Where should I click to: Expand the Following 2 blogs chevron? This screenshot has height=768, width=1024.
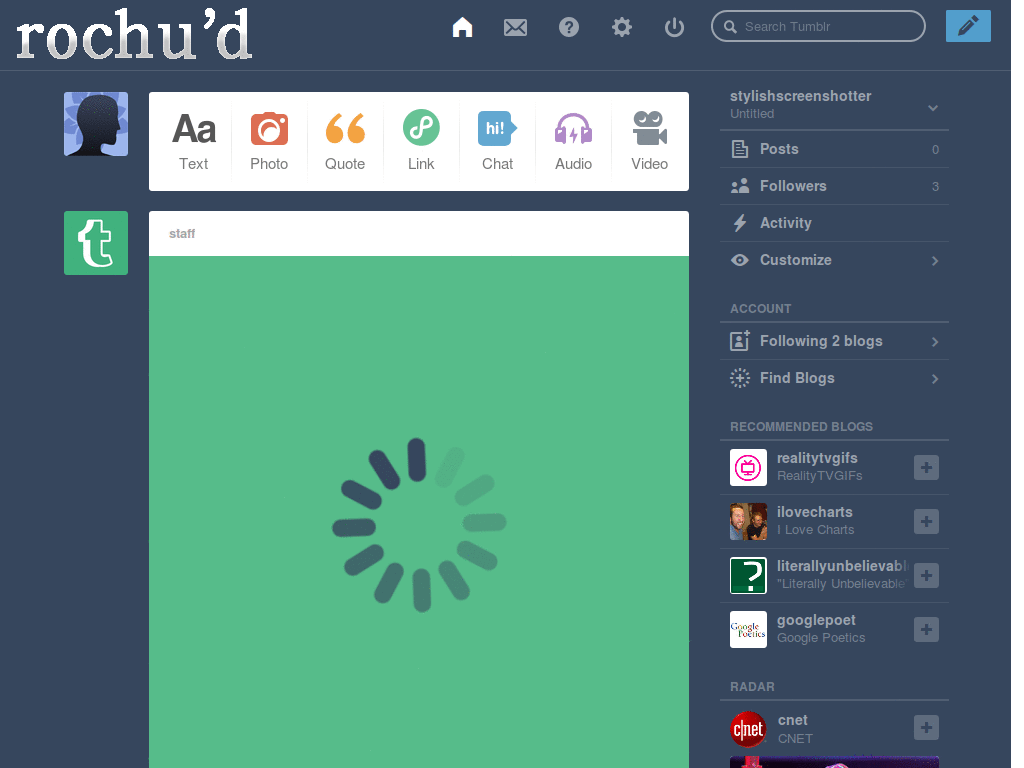(935, 342)
